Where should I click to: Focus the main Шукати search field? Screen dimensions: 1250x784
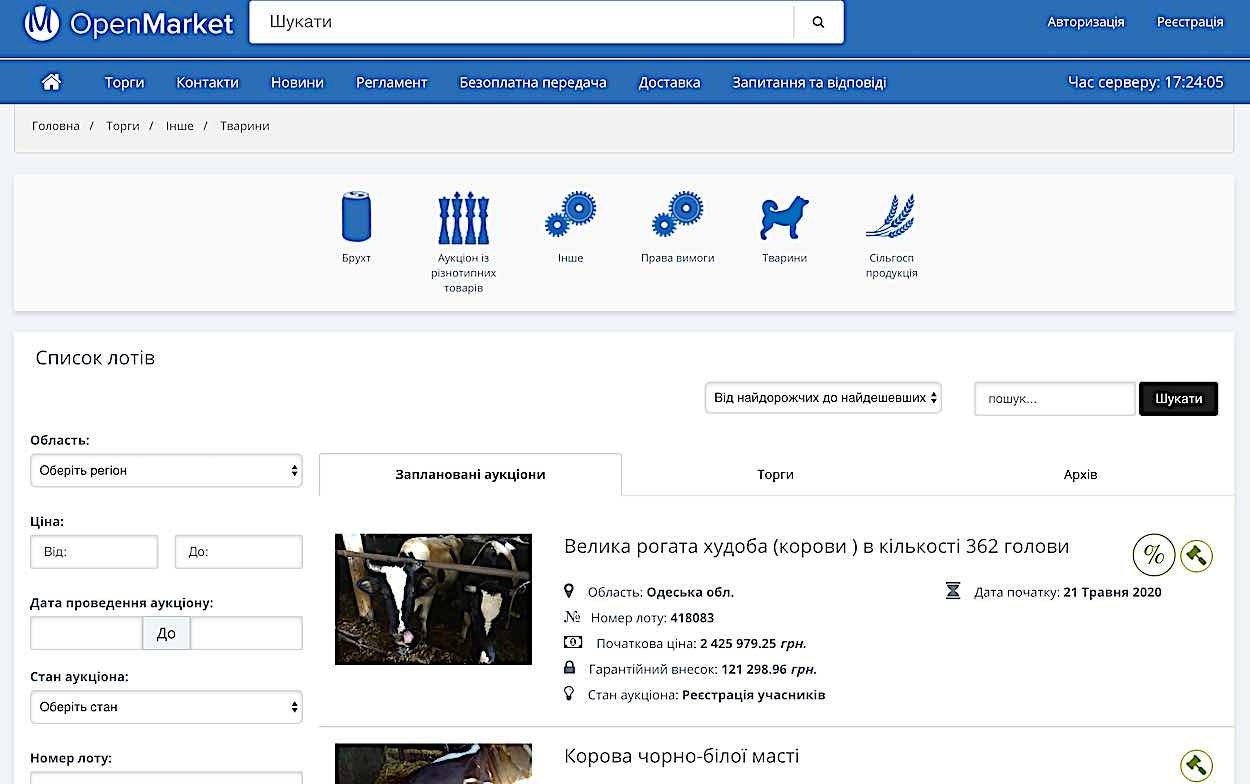point(521,22)
